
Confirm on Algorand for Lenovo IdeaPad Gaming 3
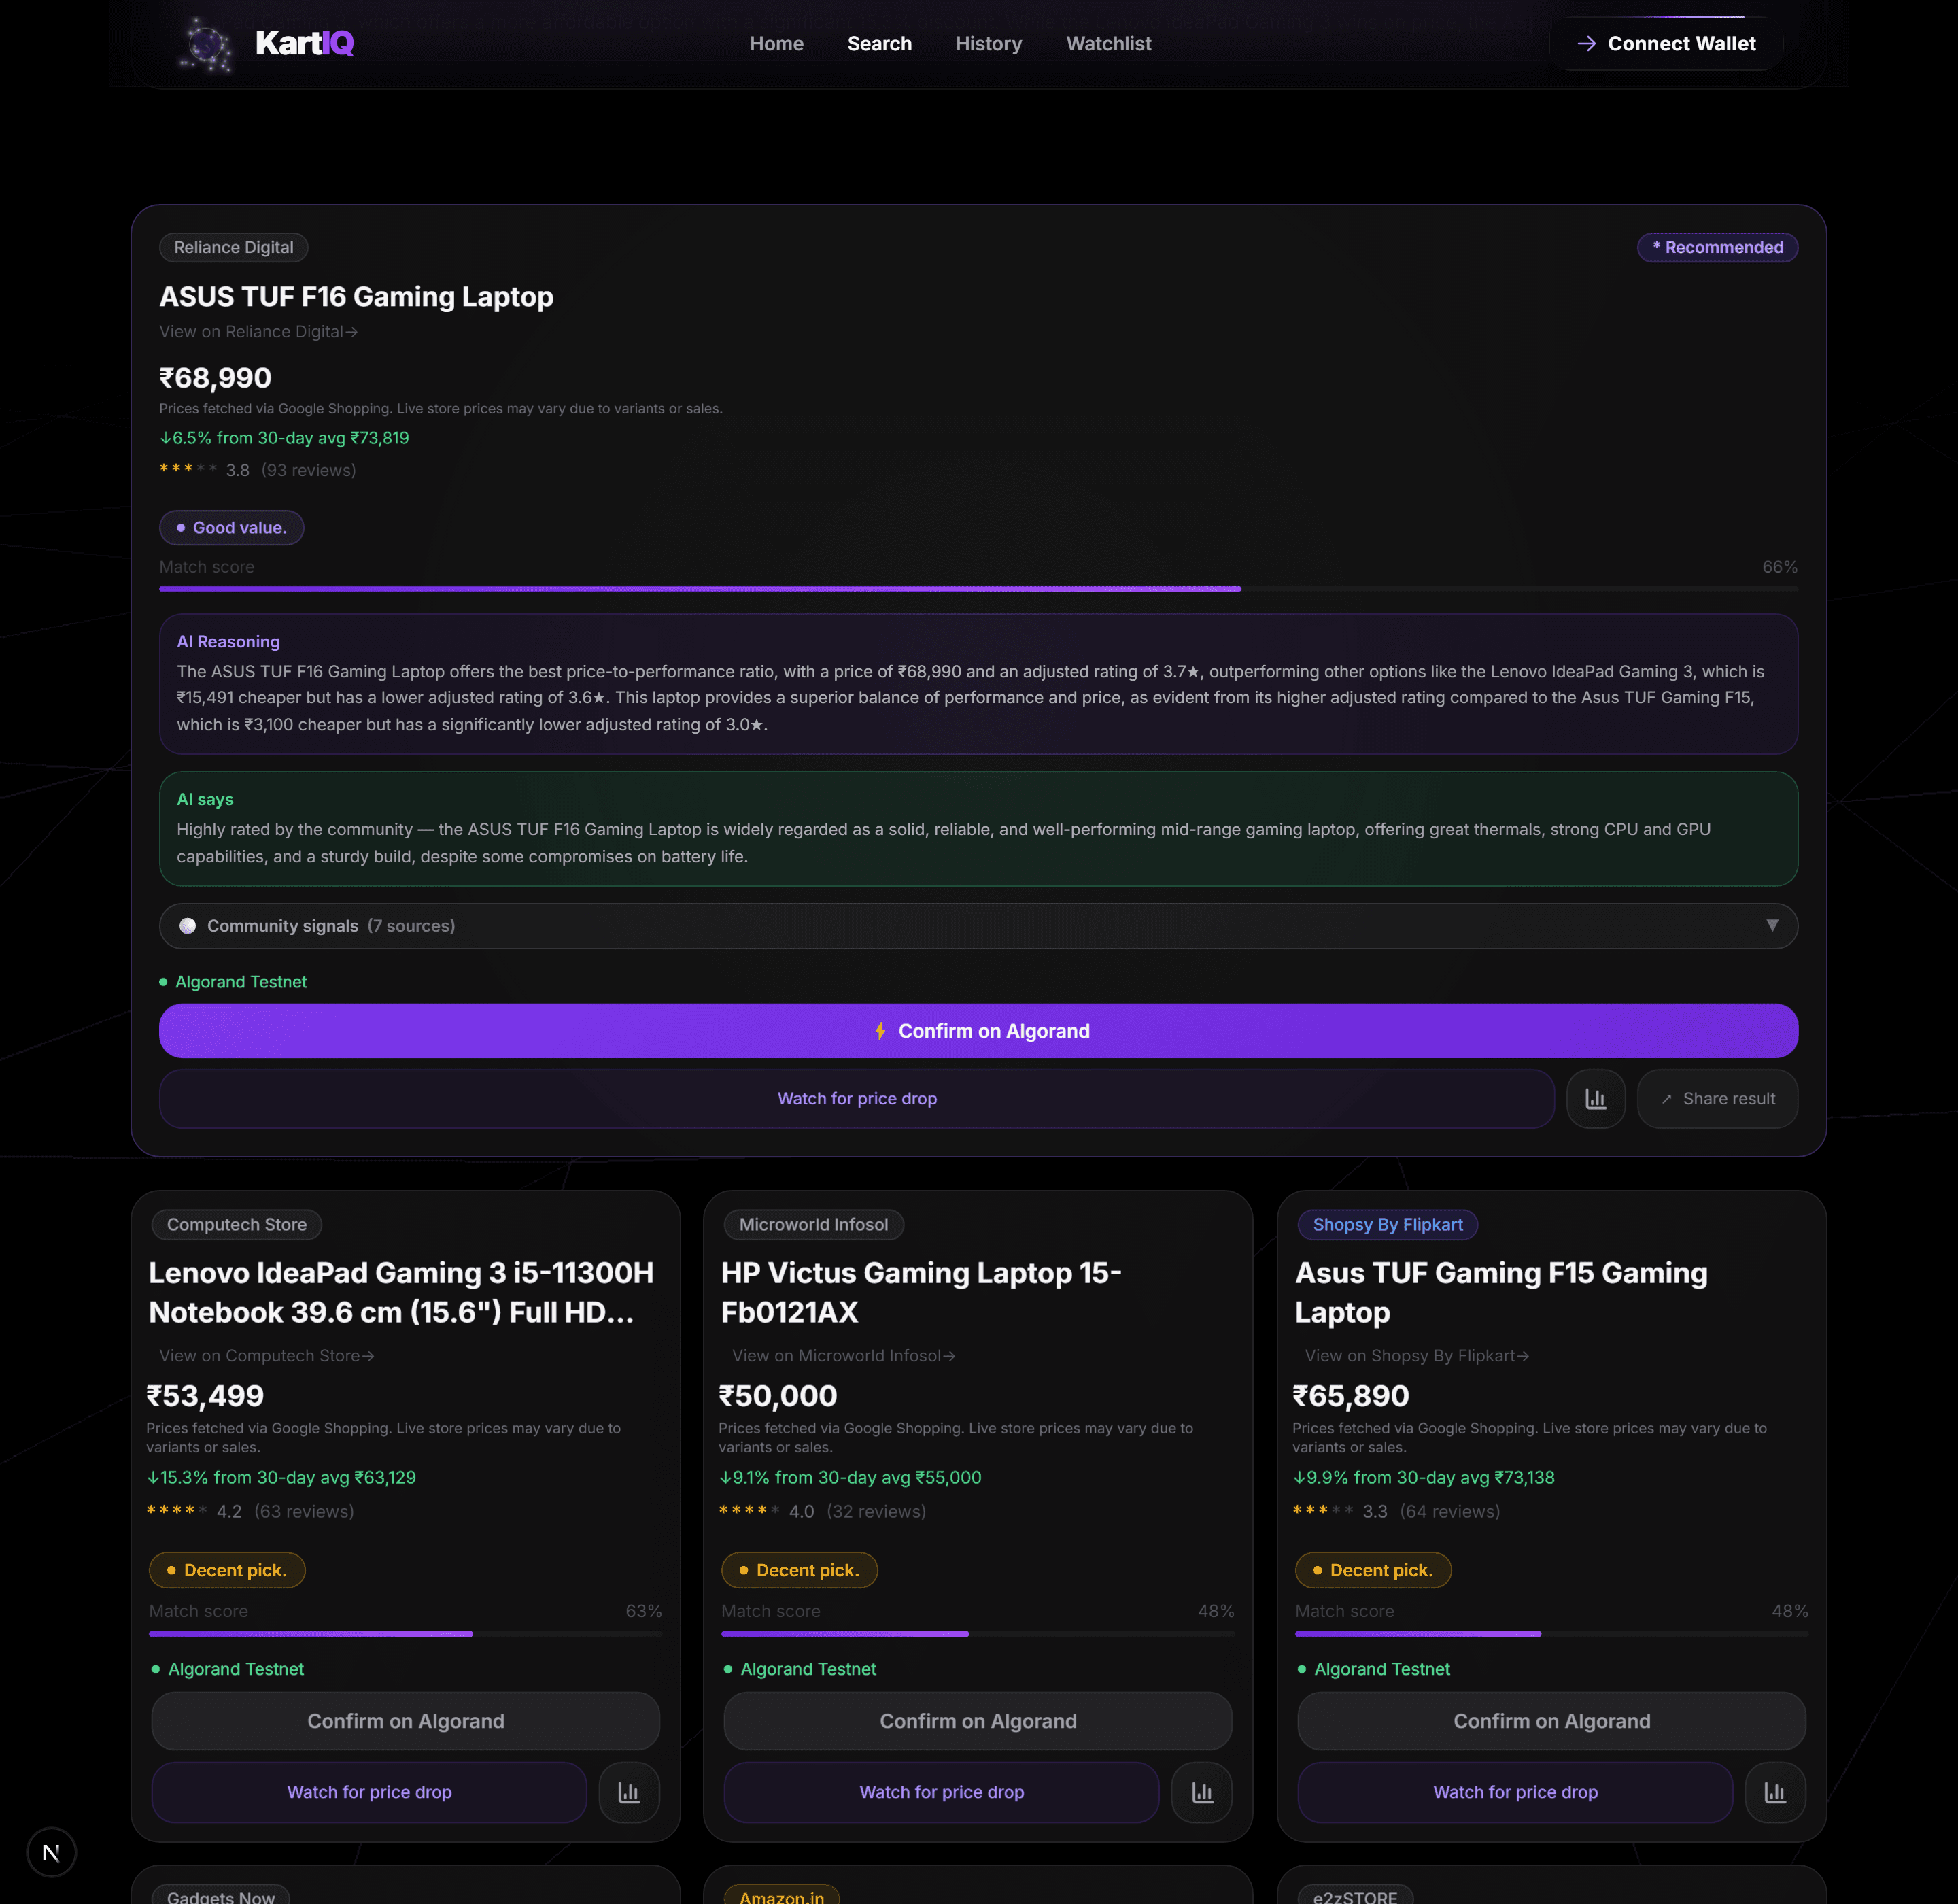coord(405,1721)
